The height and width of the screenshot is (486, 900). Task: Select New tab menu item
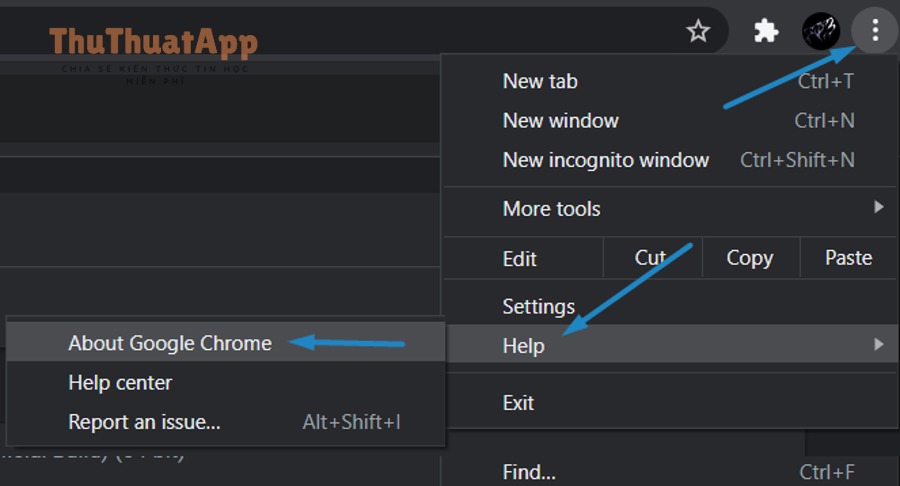pos(670,81)
